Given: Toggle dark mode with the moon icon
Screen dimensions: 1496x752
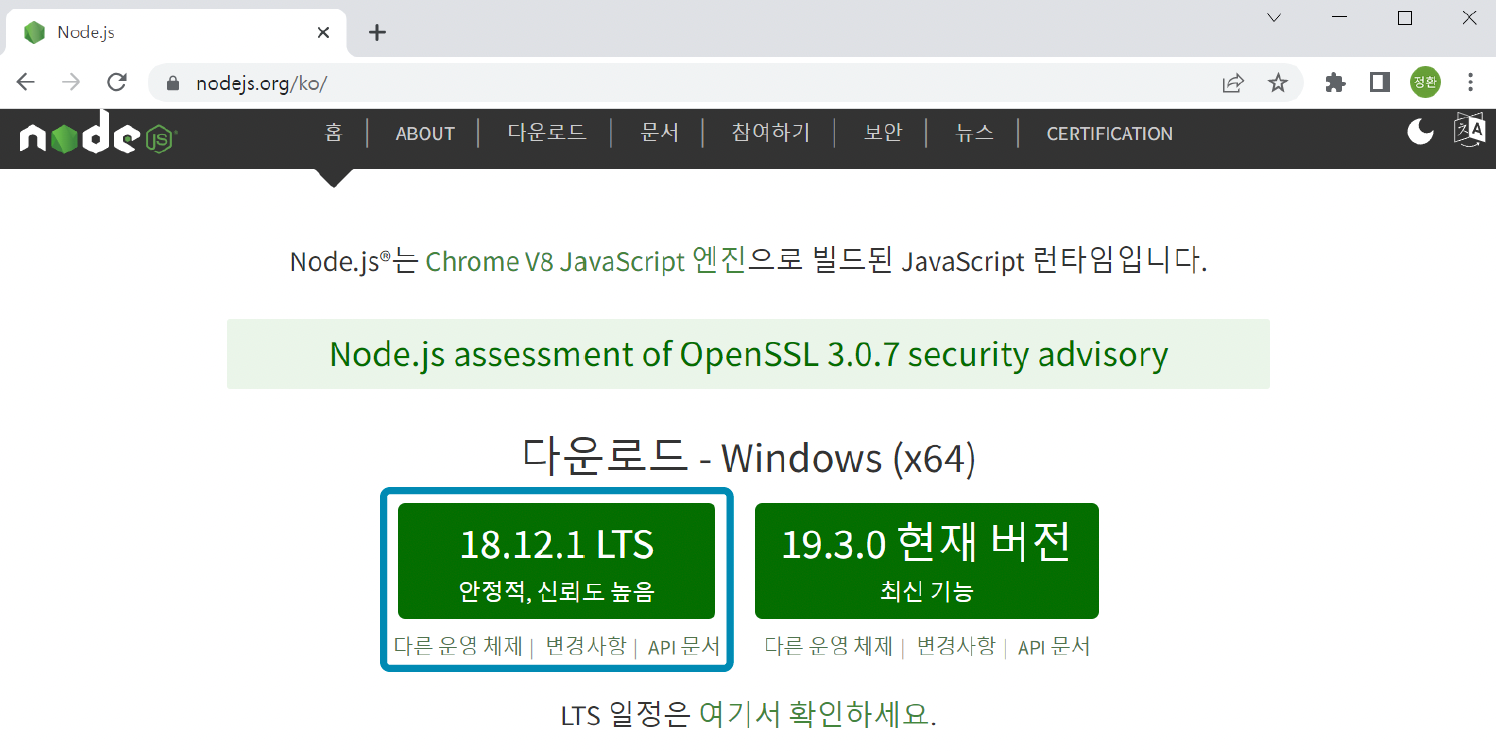Looking at the screenshot, I should (1421, 131).
